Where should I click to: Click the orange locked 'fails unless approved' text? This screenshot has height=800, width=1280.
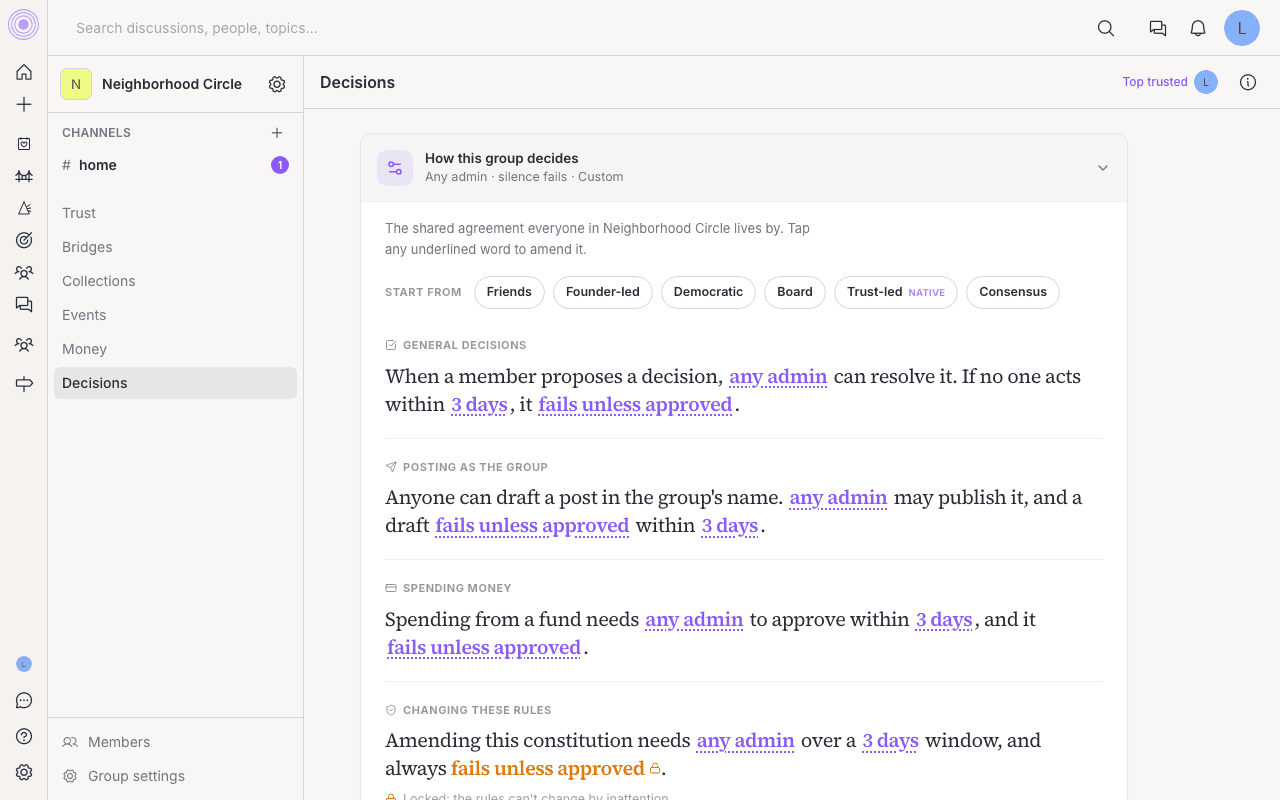click(x=548, y=769)
